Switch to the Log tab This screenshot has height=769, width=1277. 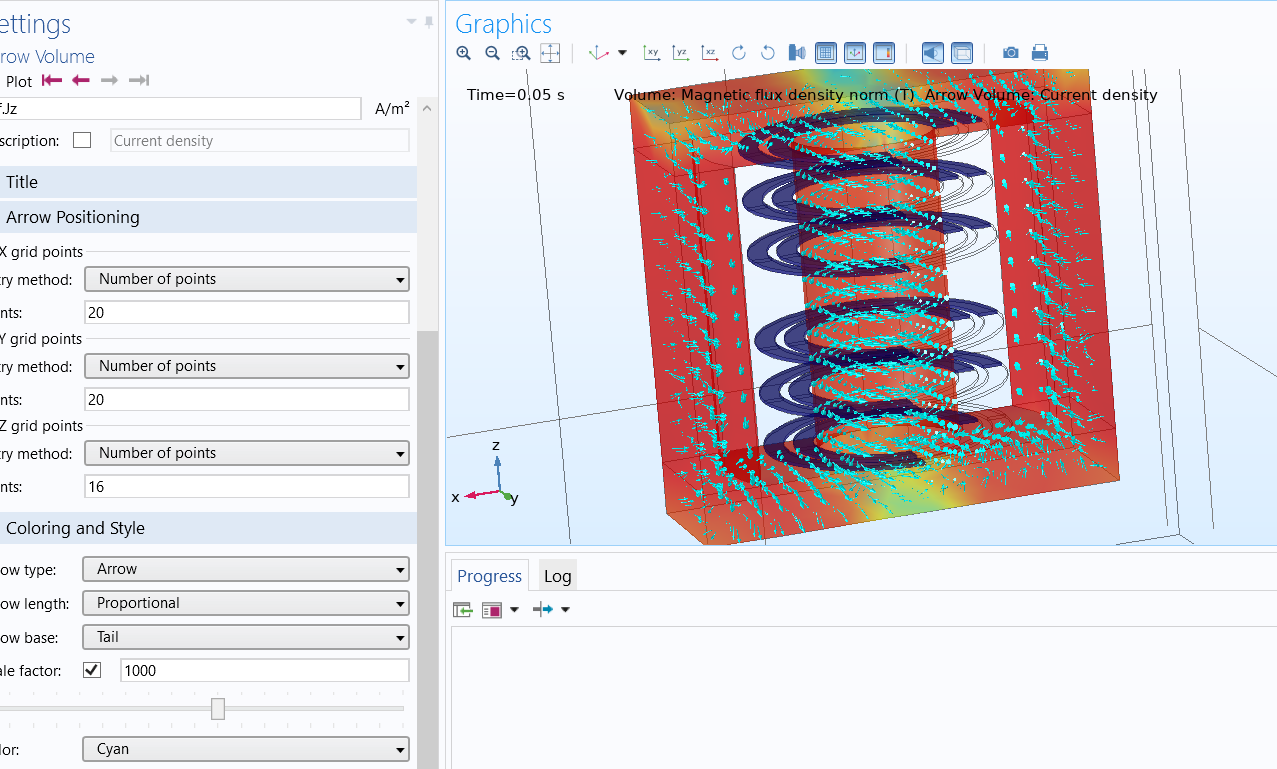[x=557, y=576]
